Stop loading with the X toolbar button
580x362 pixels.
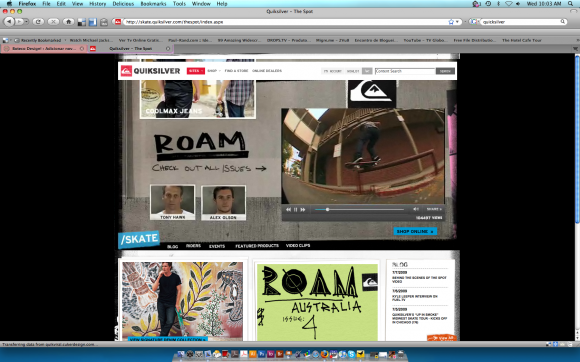pos(53,22)
